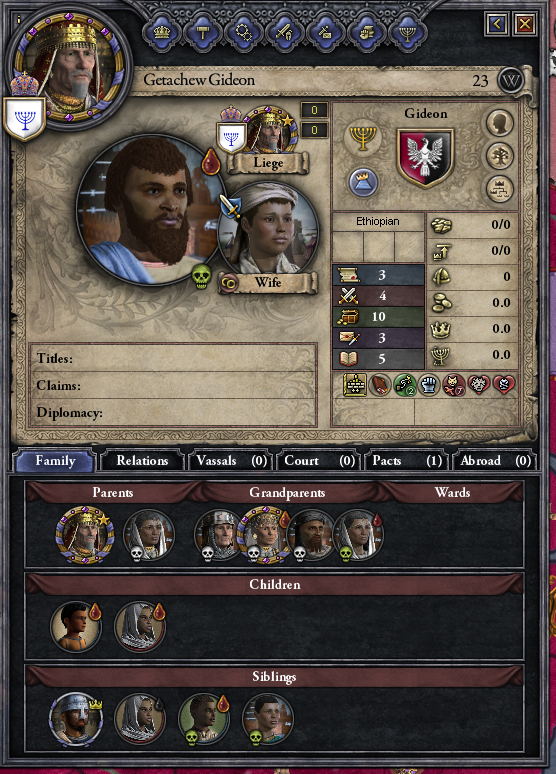Click the Gideon dynasty coat of arms
The height and width of the screenshot is (774, 556).
click(x=425, y=158)
